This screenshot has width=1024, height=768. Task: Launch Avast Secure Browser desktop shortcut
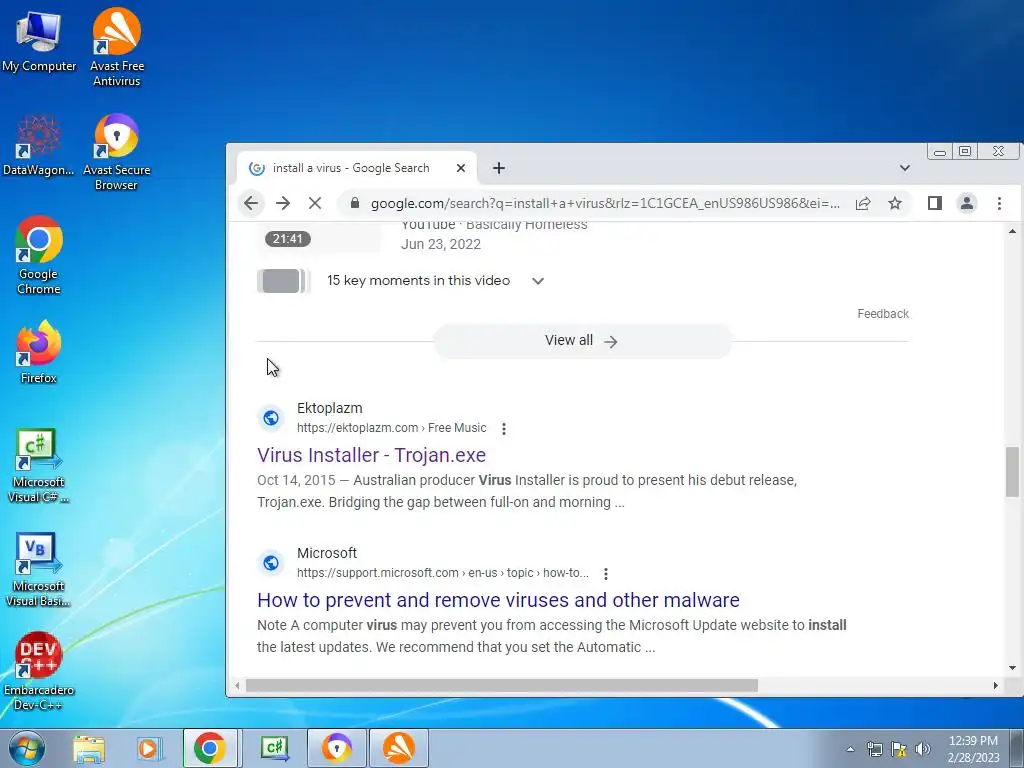[116, 152]
